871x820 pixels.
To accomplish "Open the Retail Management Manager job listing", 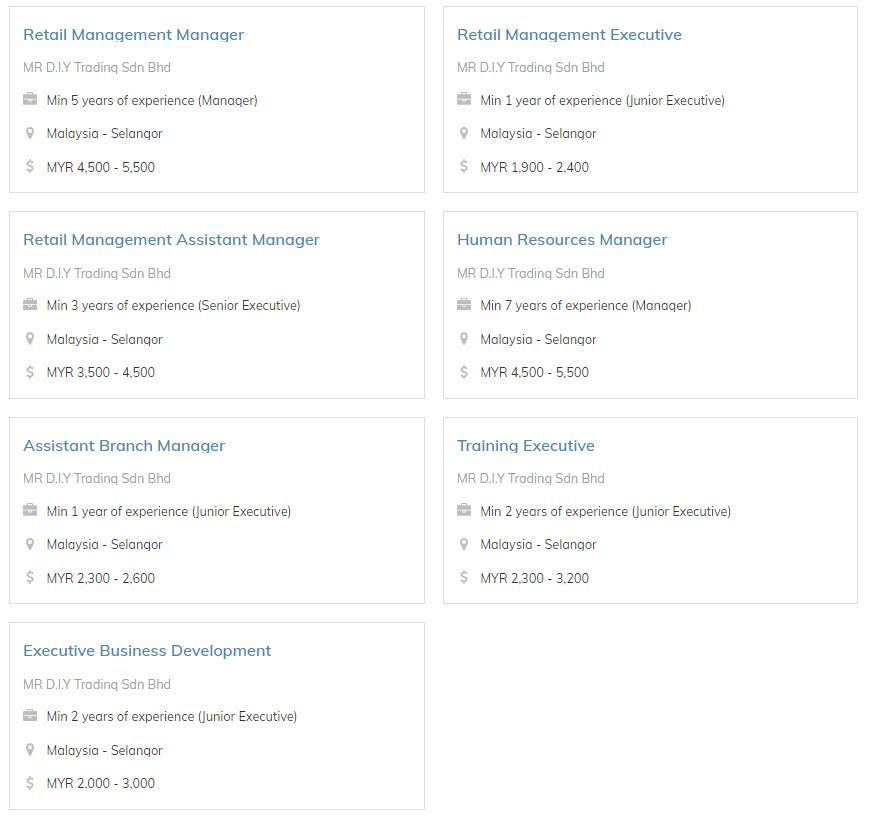I will (x=133, y=35).
